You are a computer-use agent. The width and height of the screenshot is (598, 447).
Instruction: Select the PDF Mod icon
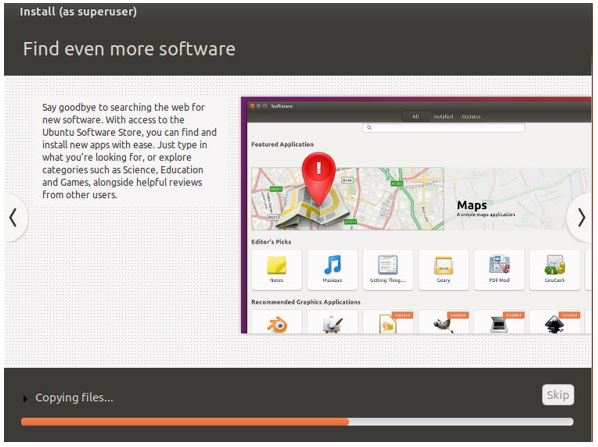tap(499, 269)
